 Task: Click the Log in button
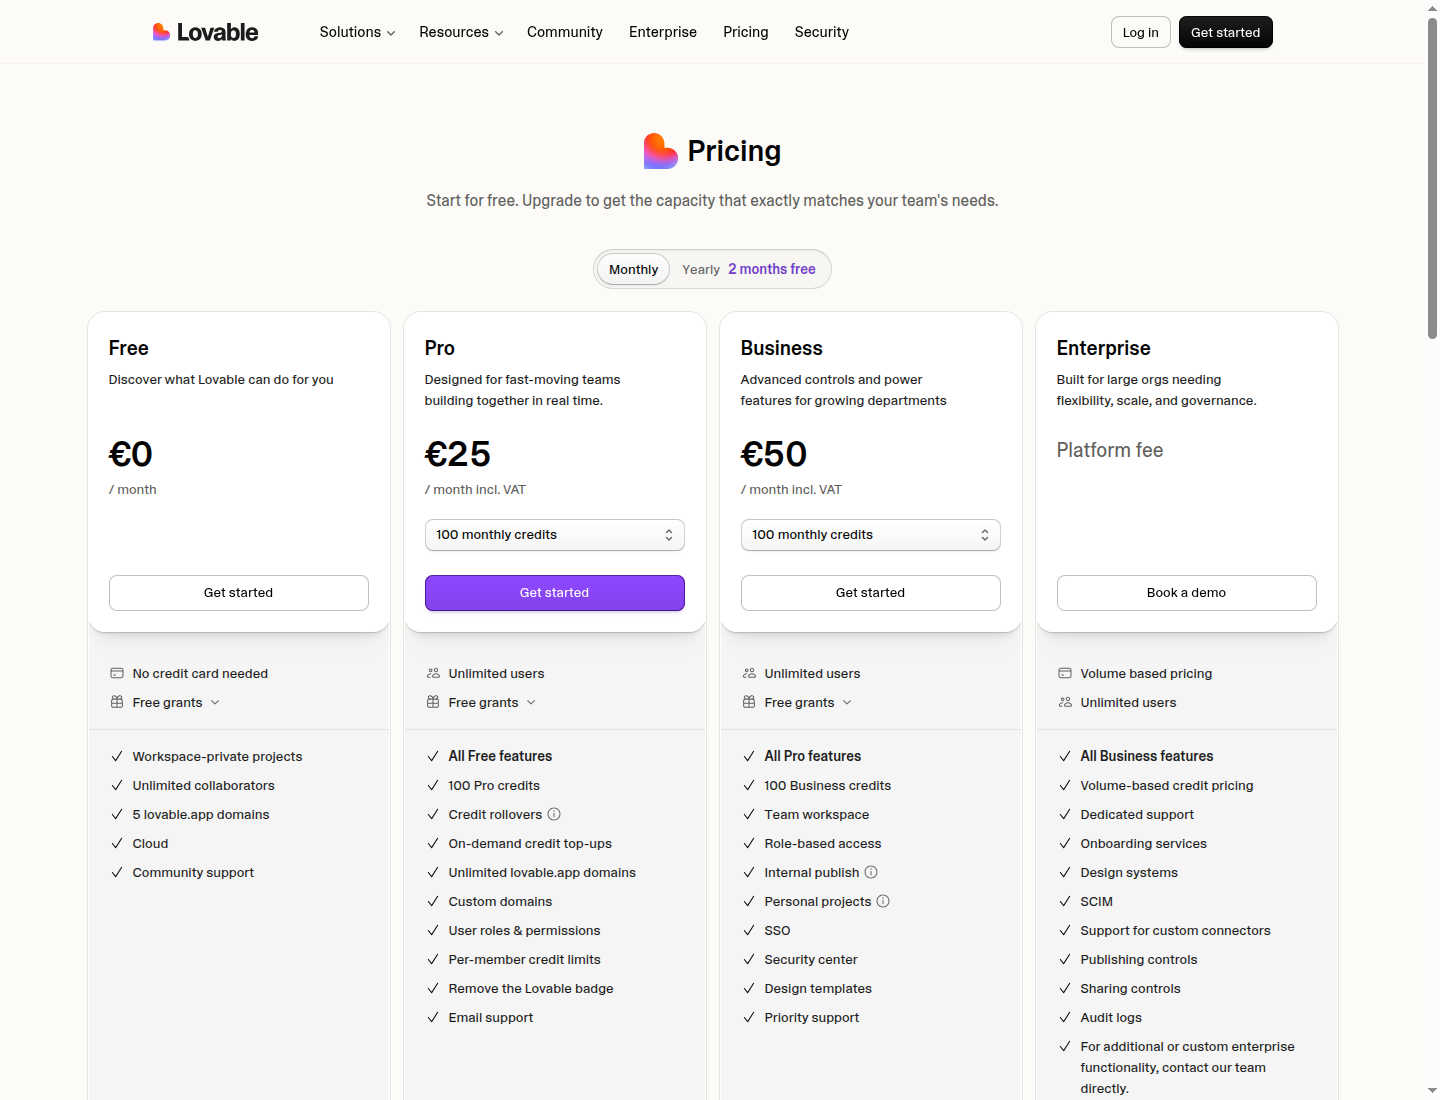click(x=1141, y=32)
